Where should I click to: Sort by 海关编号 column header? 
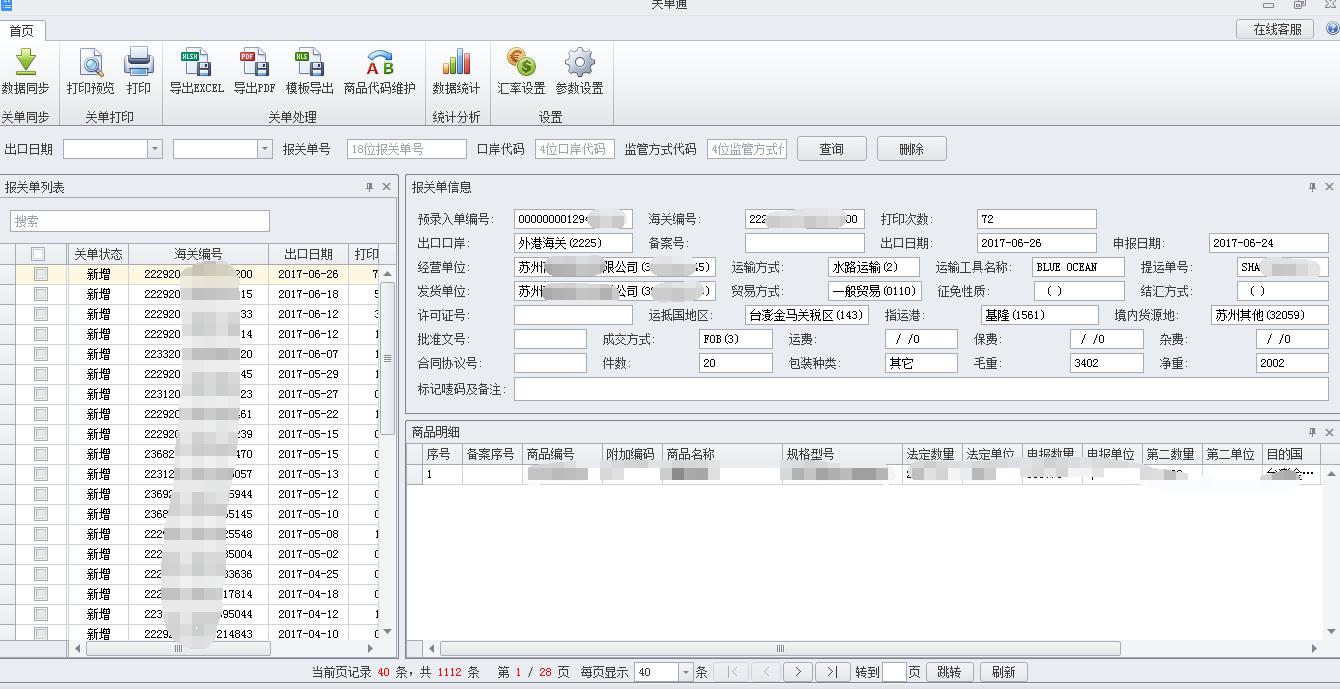click(x=198, y=254)
